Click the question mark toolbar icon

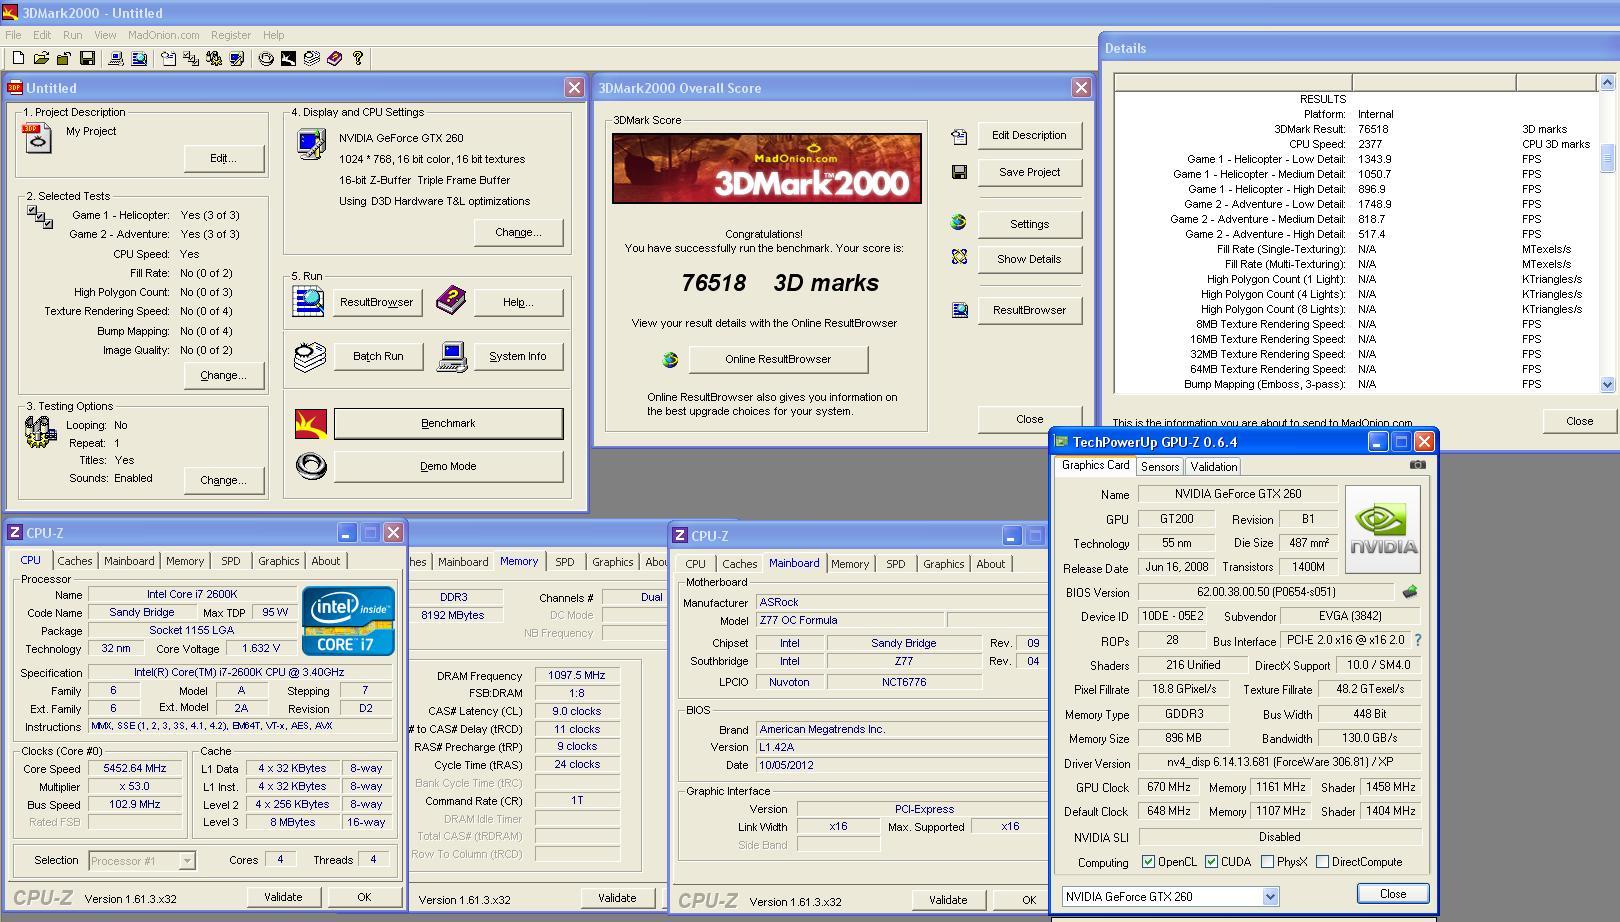[x=358, y=59]
